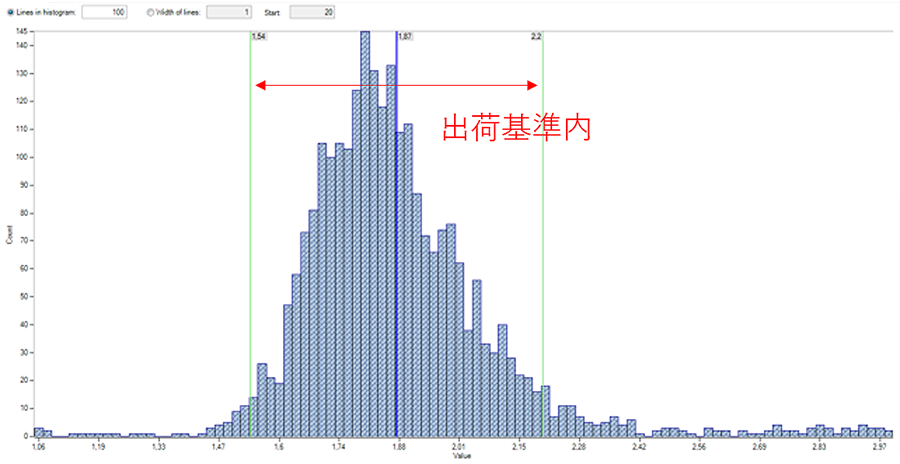Select the 'Width of lines' radio button
This screenshot has width=900, height=464.
150,13
